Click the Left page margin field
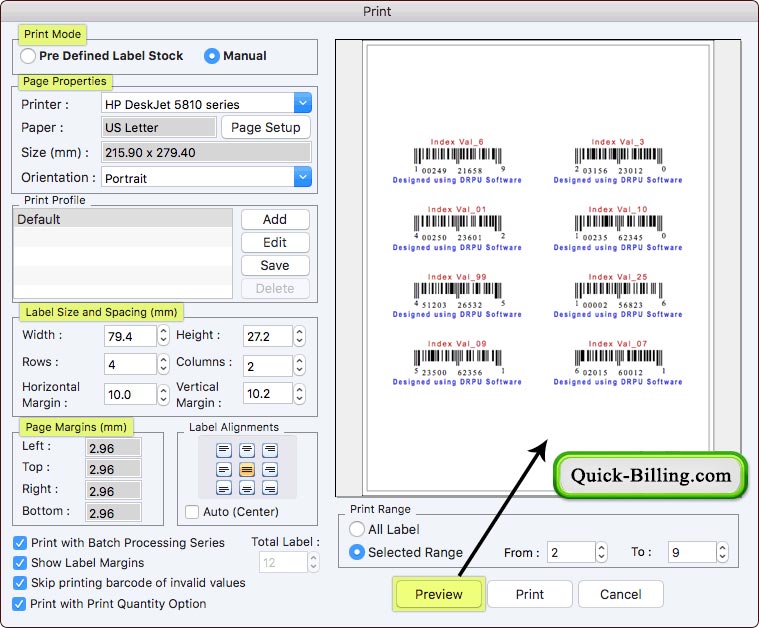Image resolution: width=759 pixels, height=628 pixels. (113, 448)
